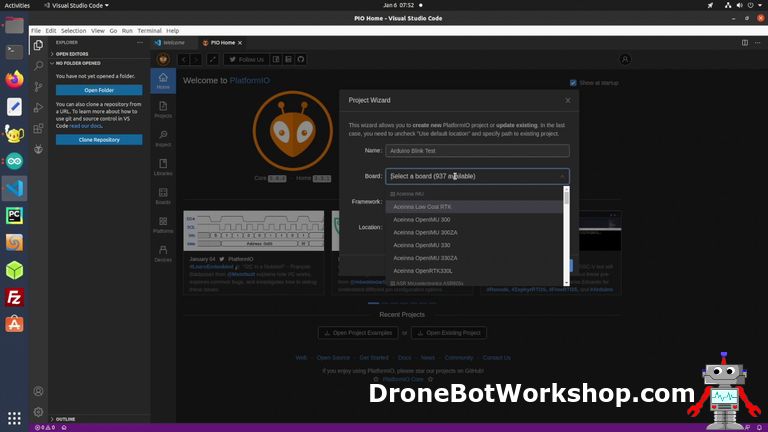Image resolution: width=768 pixels, height=432 pixels.
Task: Select Aceinna OpenIMU 300 board
Action: pos(474,219)
